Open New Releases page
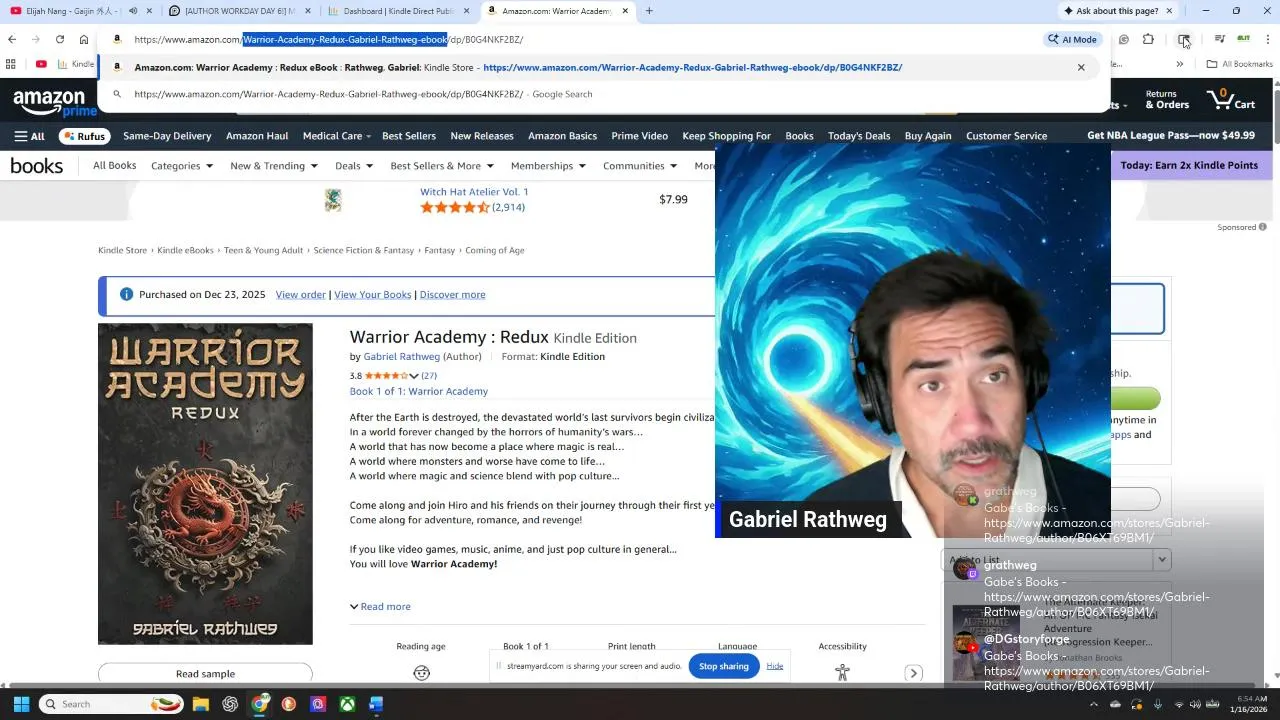This screenshot has width=1280, height=720. [x=482, y=136]
